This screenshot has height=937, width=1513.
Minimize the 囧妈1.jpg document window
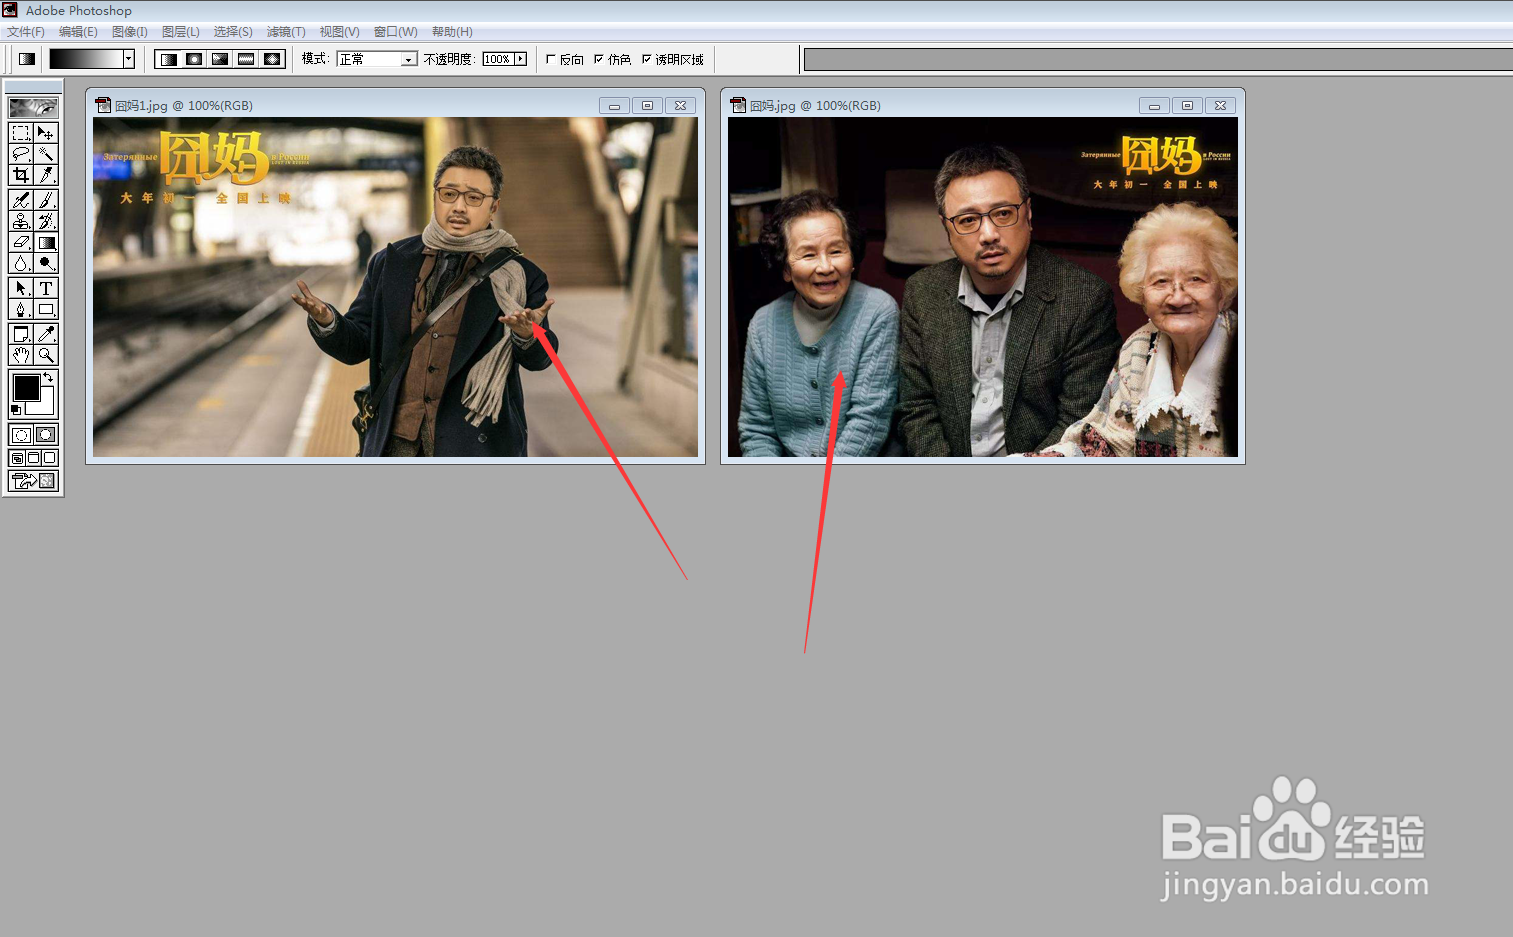[x=614, y=106]
